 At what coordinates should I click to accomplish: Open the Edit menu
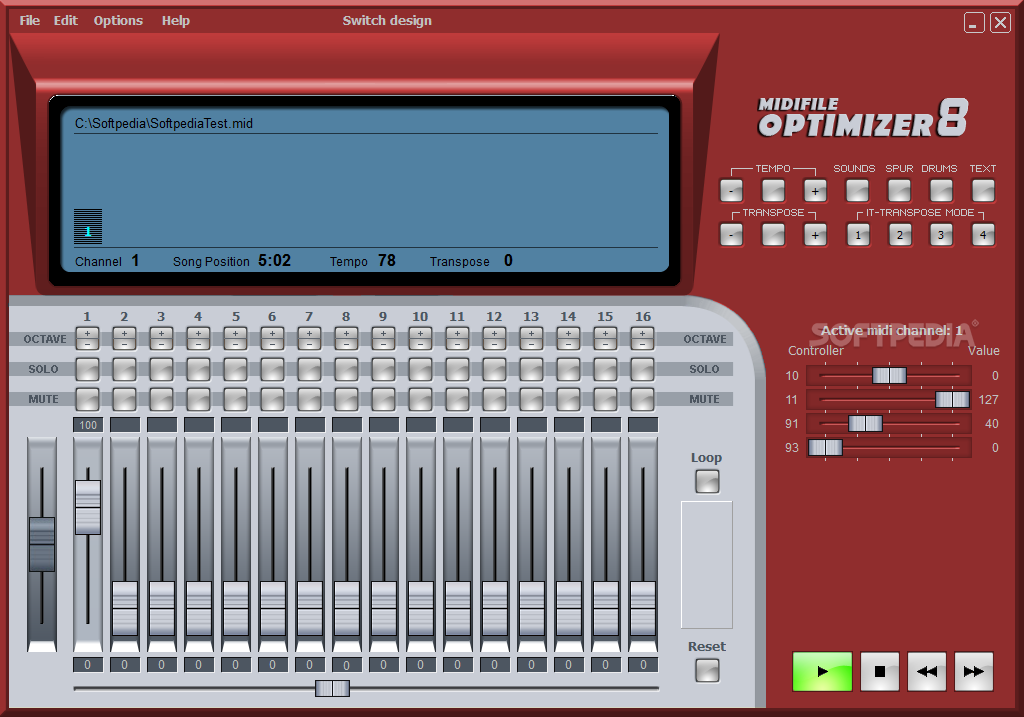click(x=65, y=21)
